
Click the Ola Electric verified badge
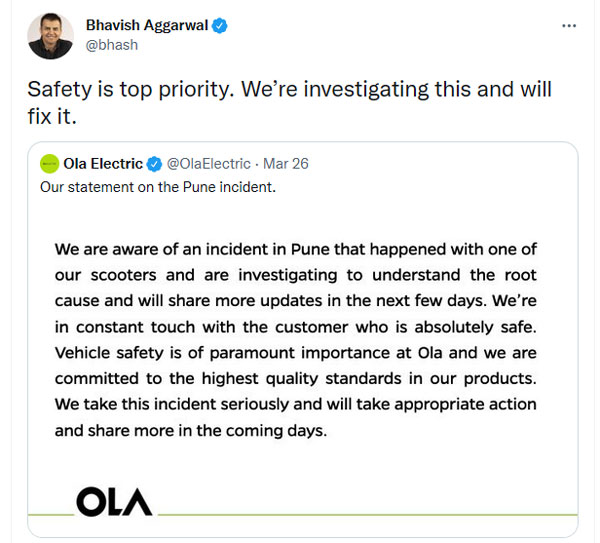point(154,163)
